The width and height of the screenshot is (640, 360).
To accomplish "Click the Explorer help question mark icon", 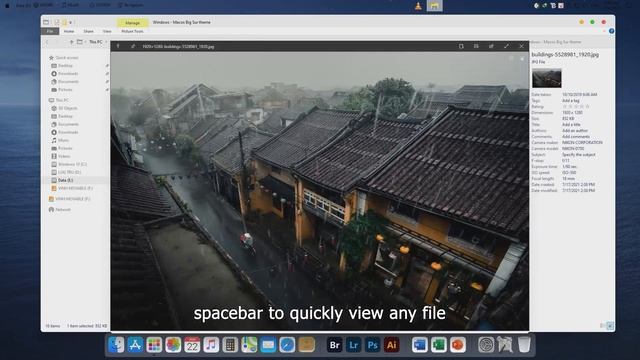I will pos(611,31).
